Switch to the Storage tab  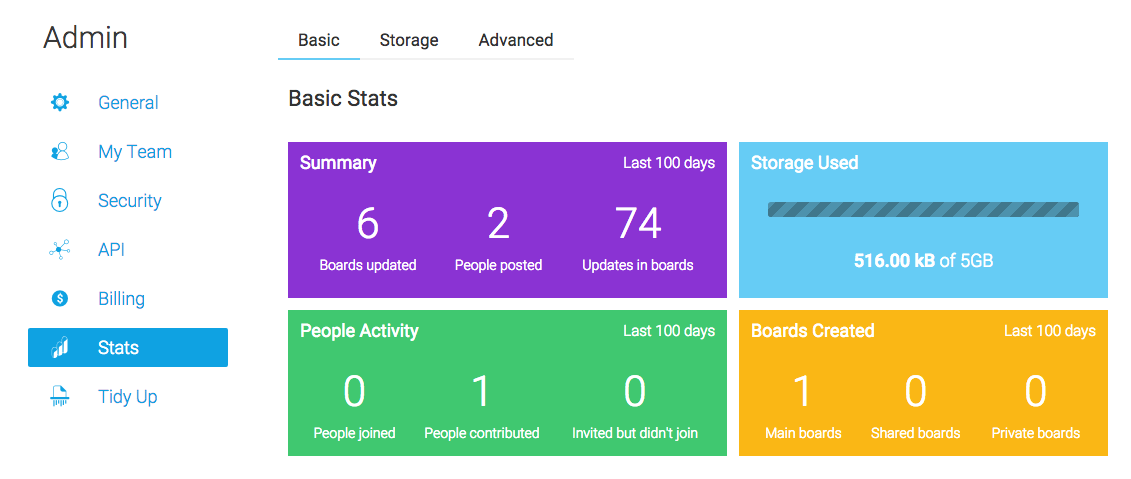tap(409, 40)
